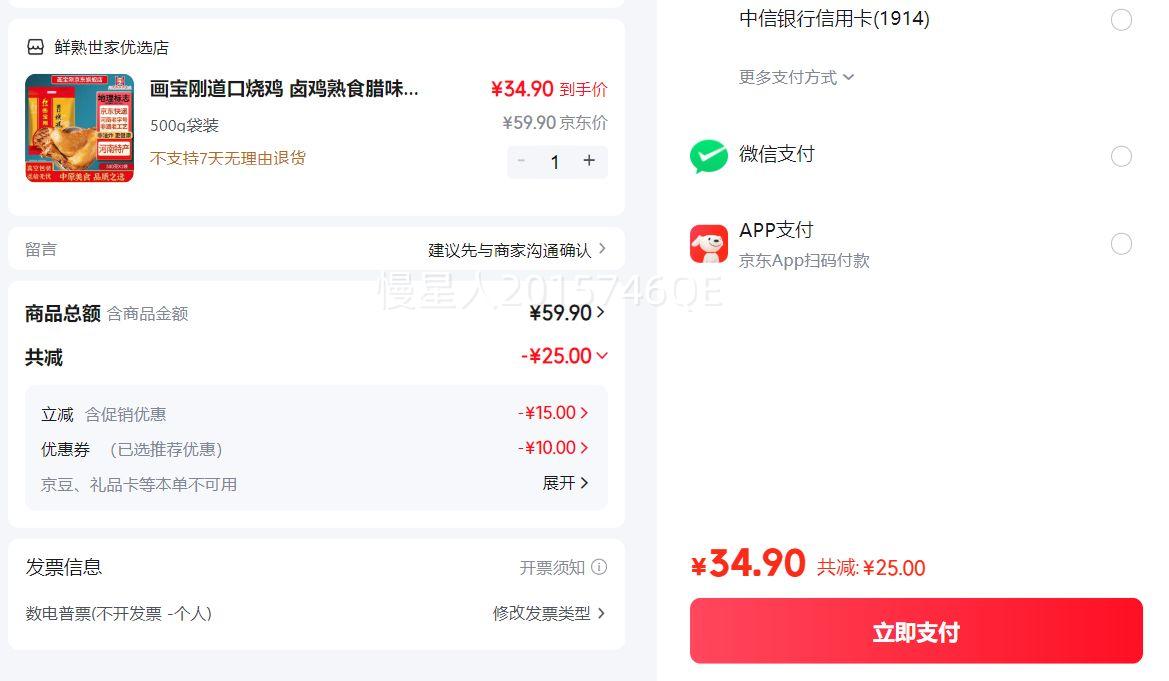Expand 更多支付方式 options
Screen dimensions: 1169x681
coord(797,77)
